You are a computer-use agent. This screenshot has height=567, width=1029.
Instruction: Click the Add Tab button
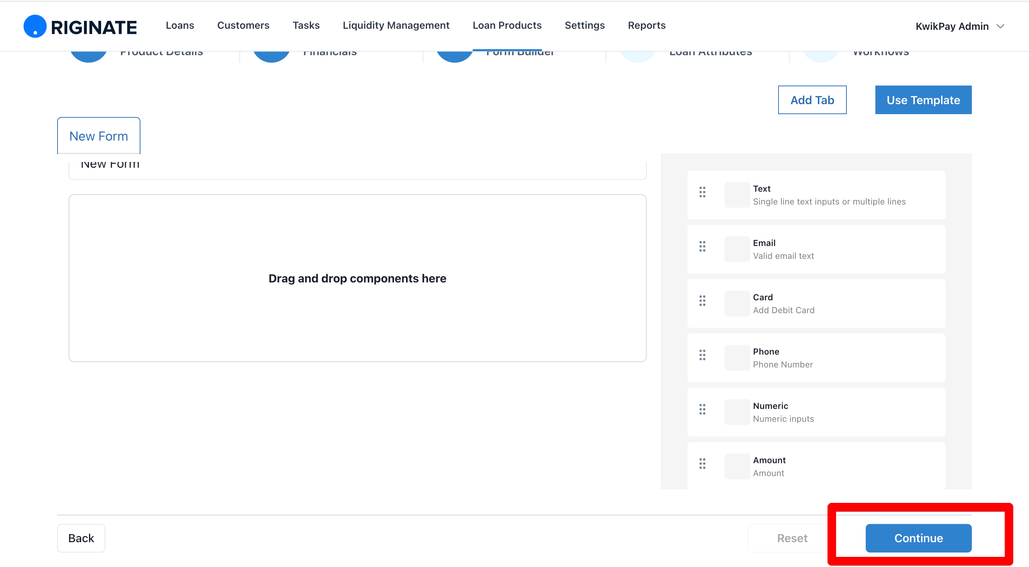tap(812, 100)
